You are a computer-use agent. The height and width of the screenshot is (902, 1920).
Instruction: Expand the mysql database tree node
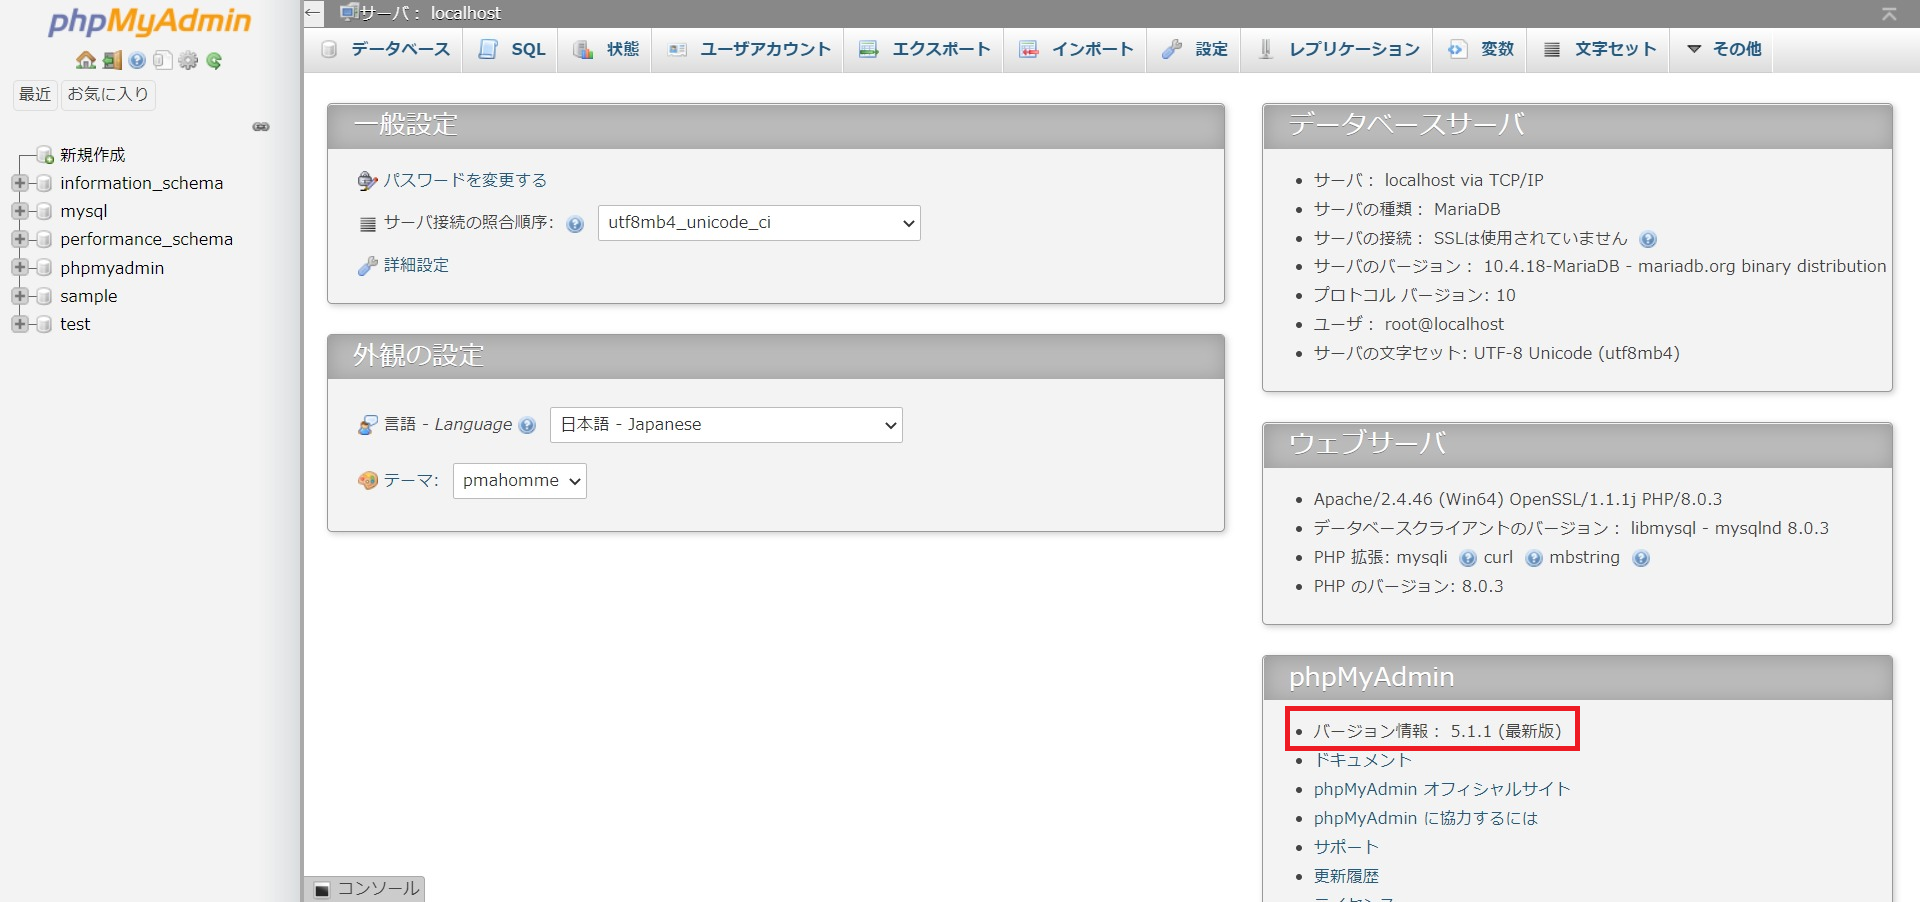pos(19,211)
